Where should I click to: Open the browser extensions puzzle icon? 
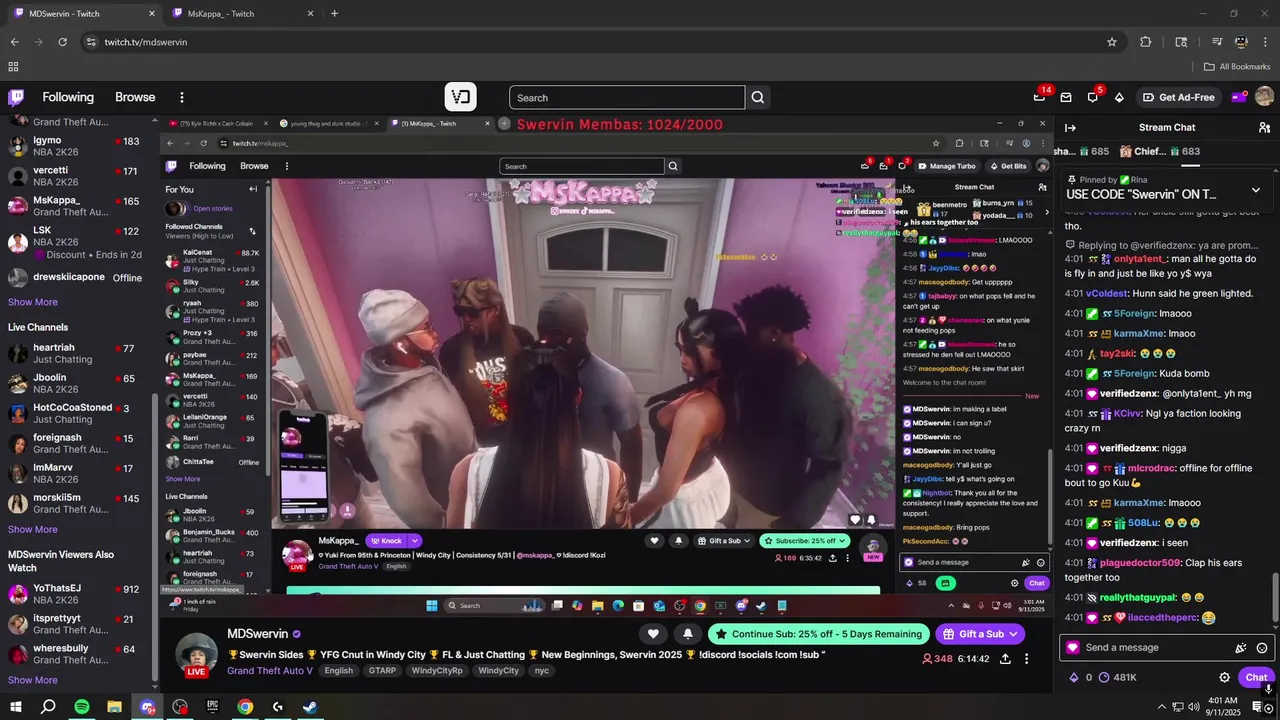click(1146, 42)
